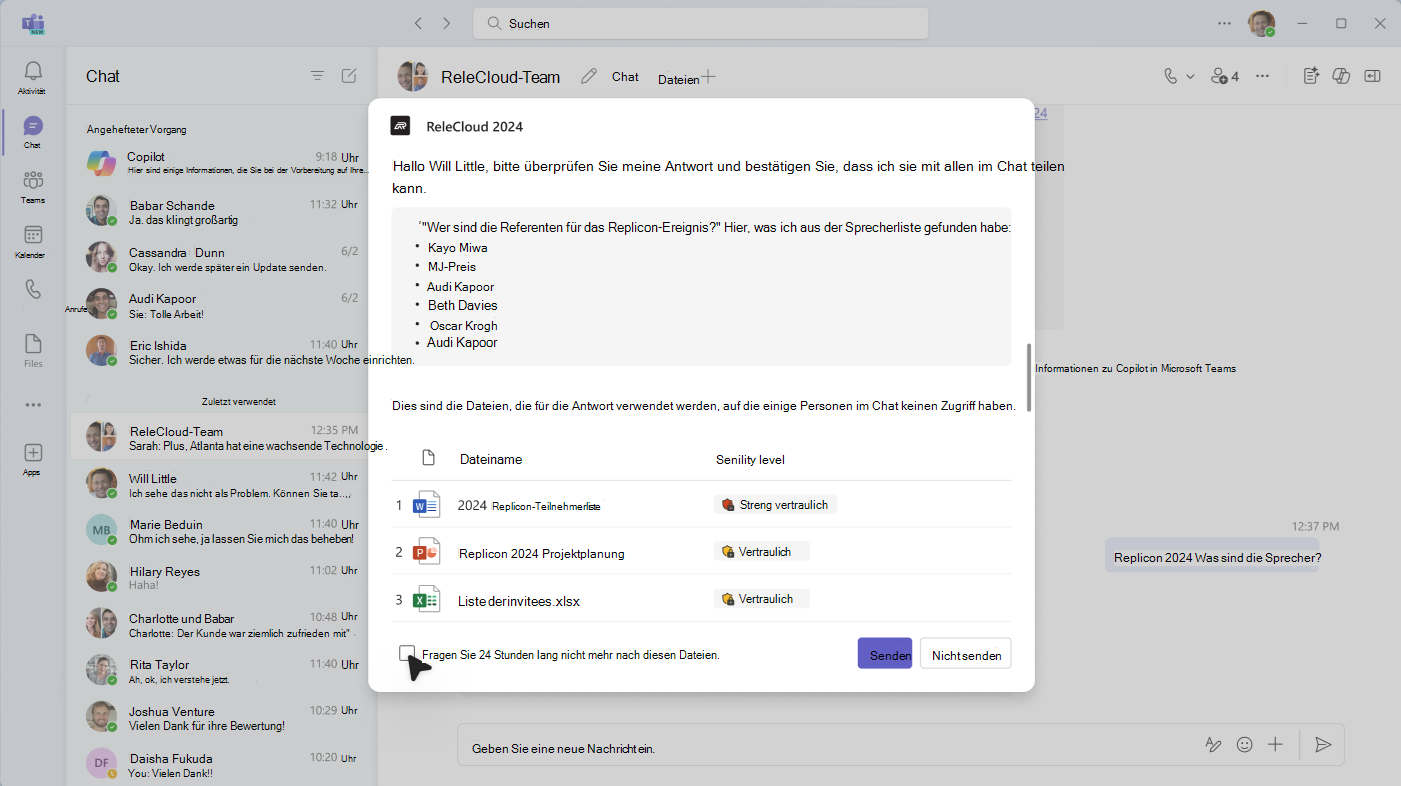Click the Dateiname column header

(491, 459)
